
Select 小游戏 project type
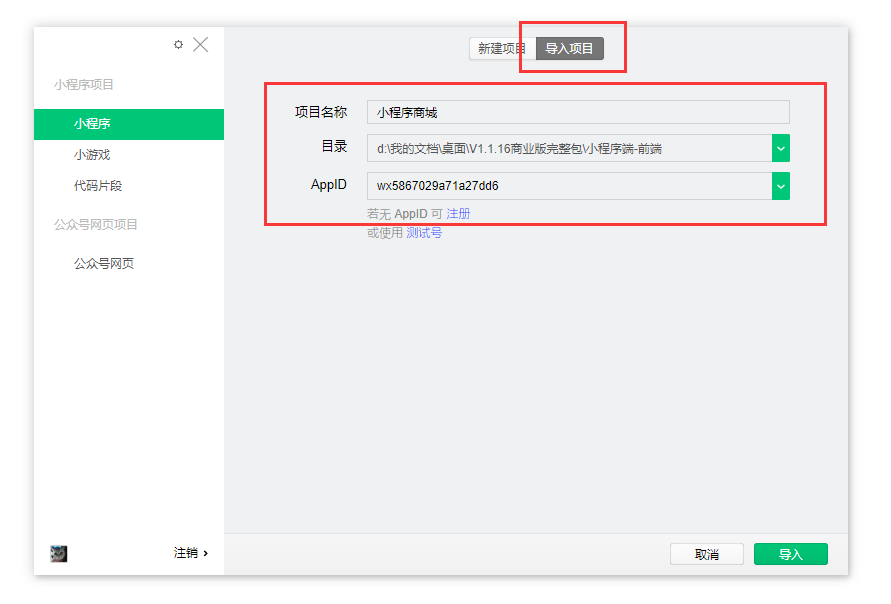(x=92, y=155)
